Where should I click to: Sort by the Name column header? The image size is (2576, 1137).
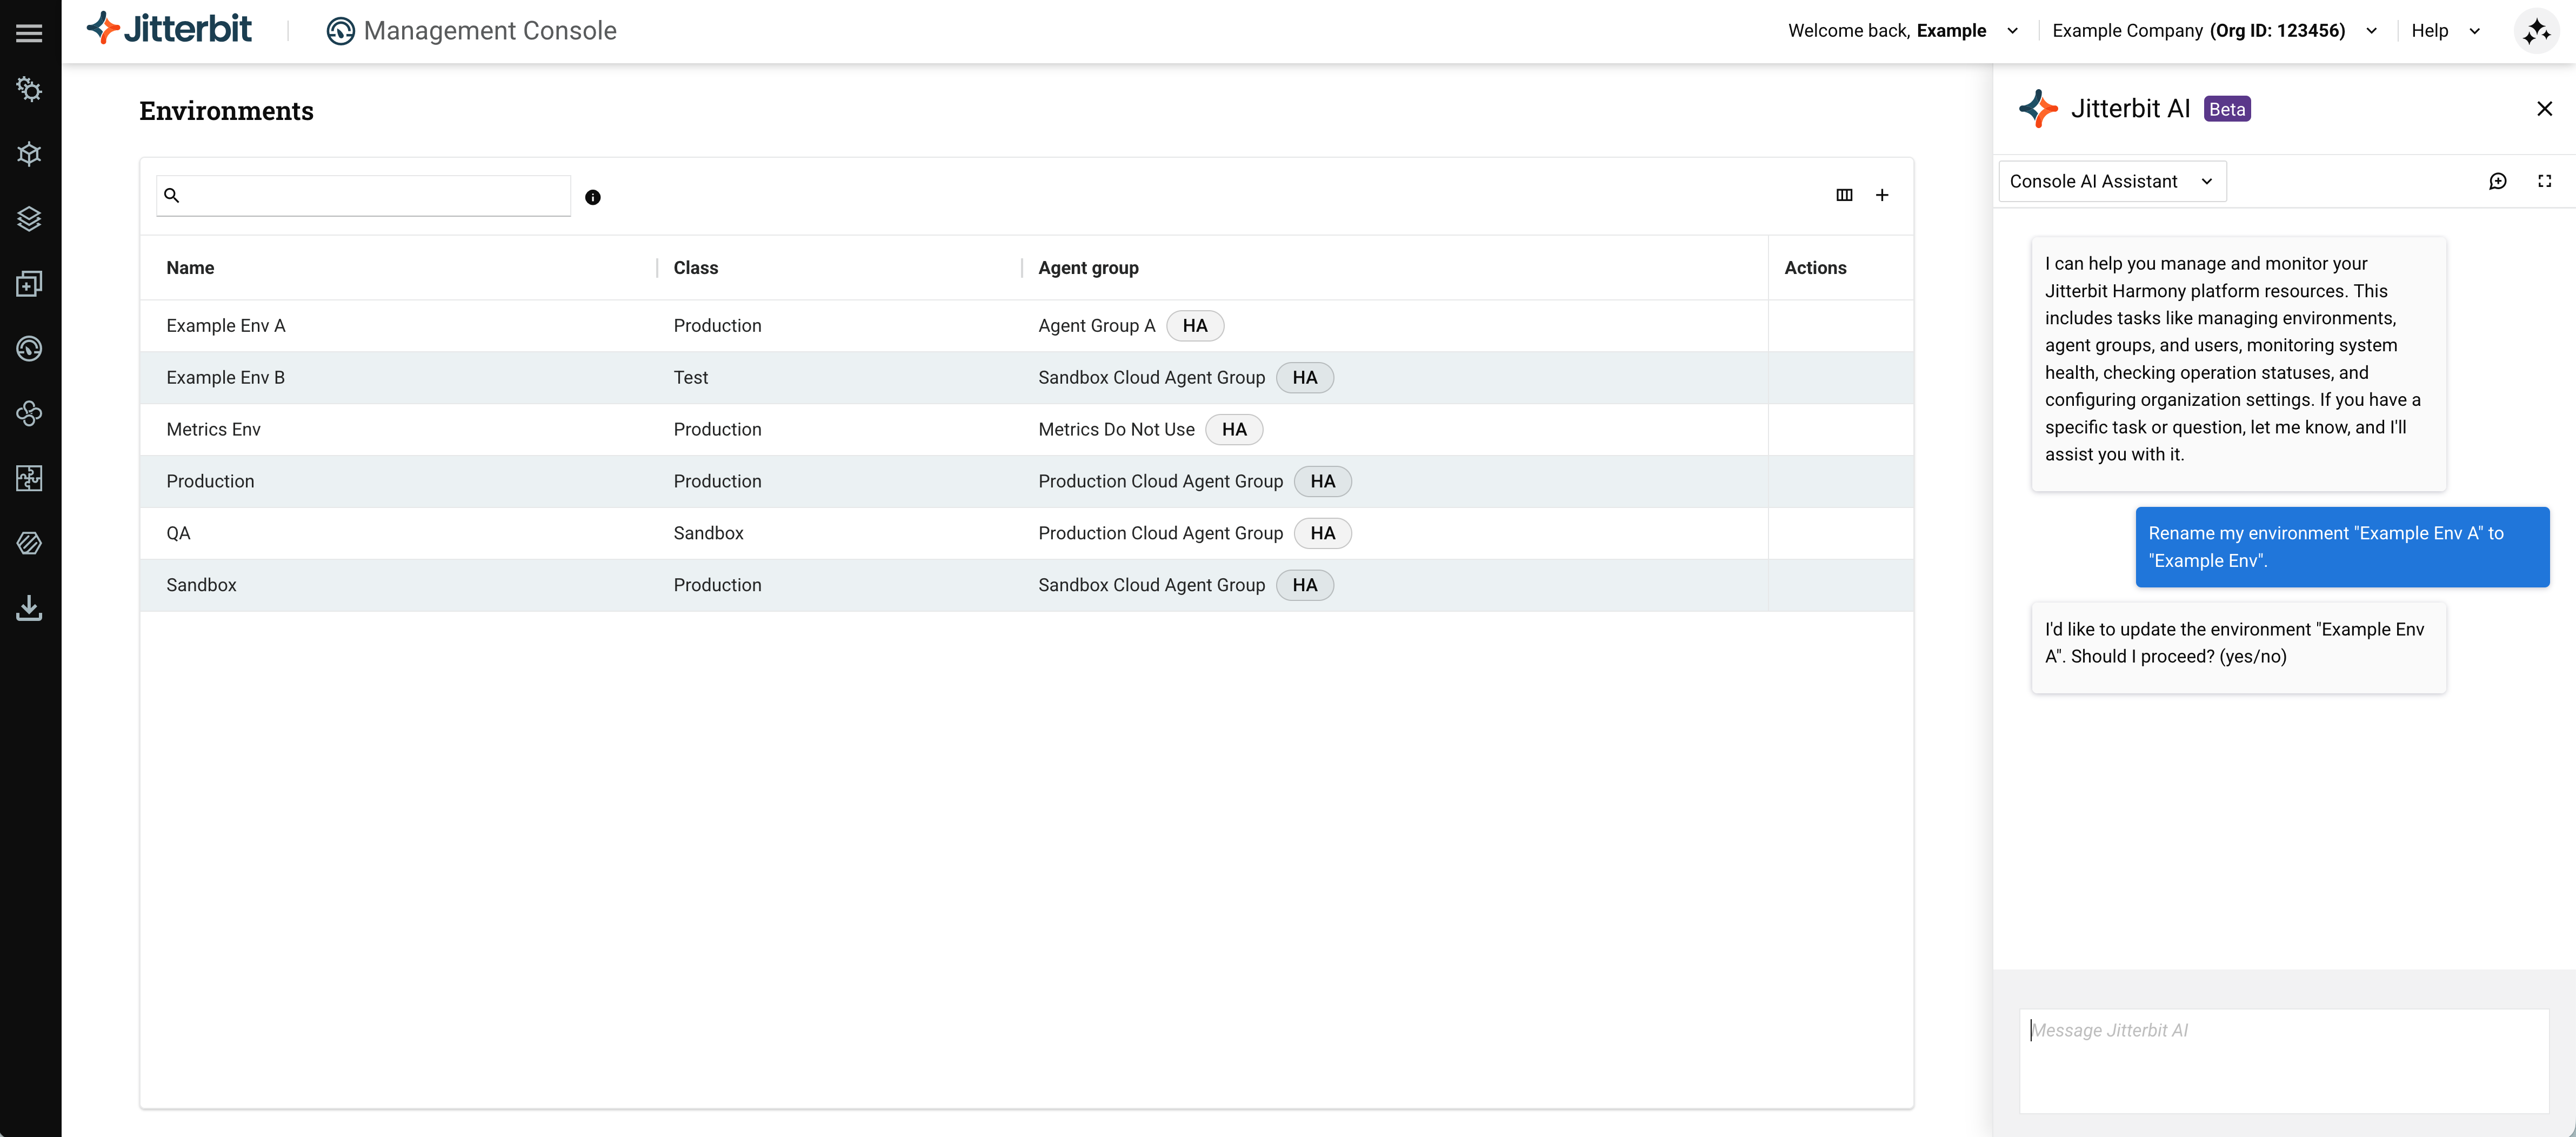(190, 268)
